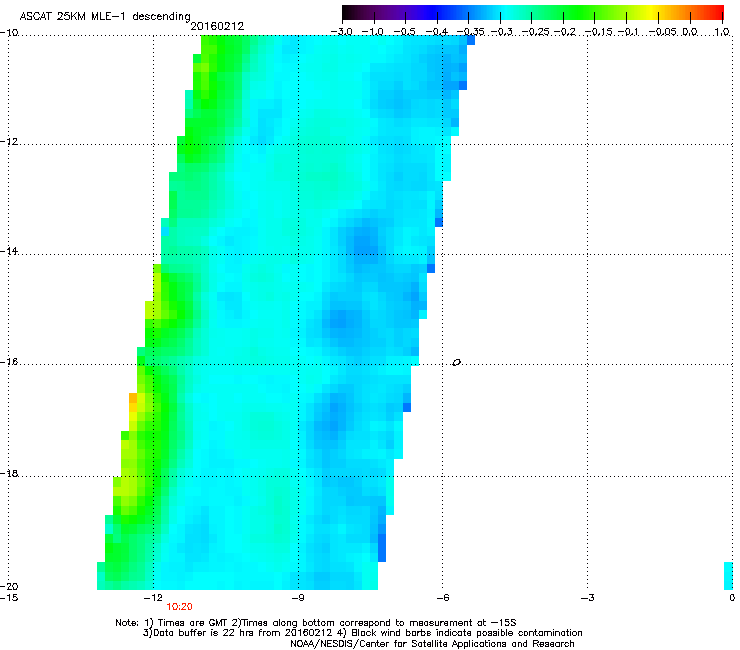Click the latitude axis label "-18"
Screen dimensions: 740x650
(x=9, y=473)
